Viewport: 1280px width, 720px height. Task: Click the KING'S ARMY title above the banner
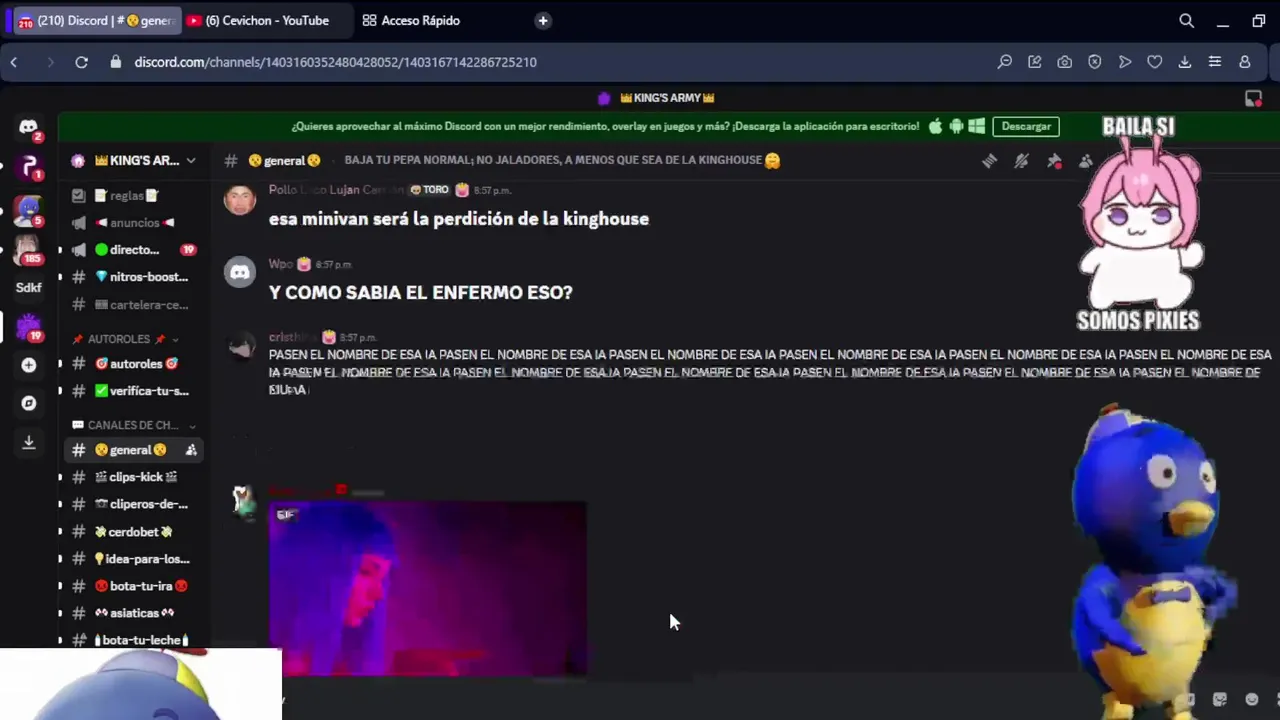click(x=666, y=98)
